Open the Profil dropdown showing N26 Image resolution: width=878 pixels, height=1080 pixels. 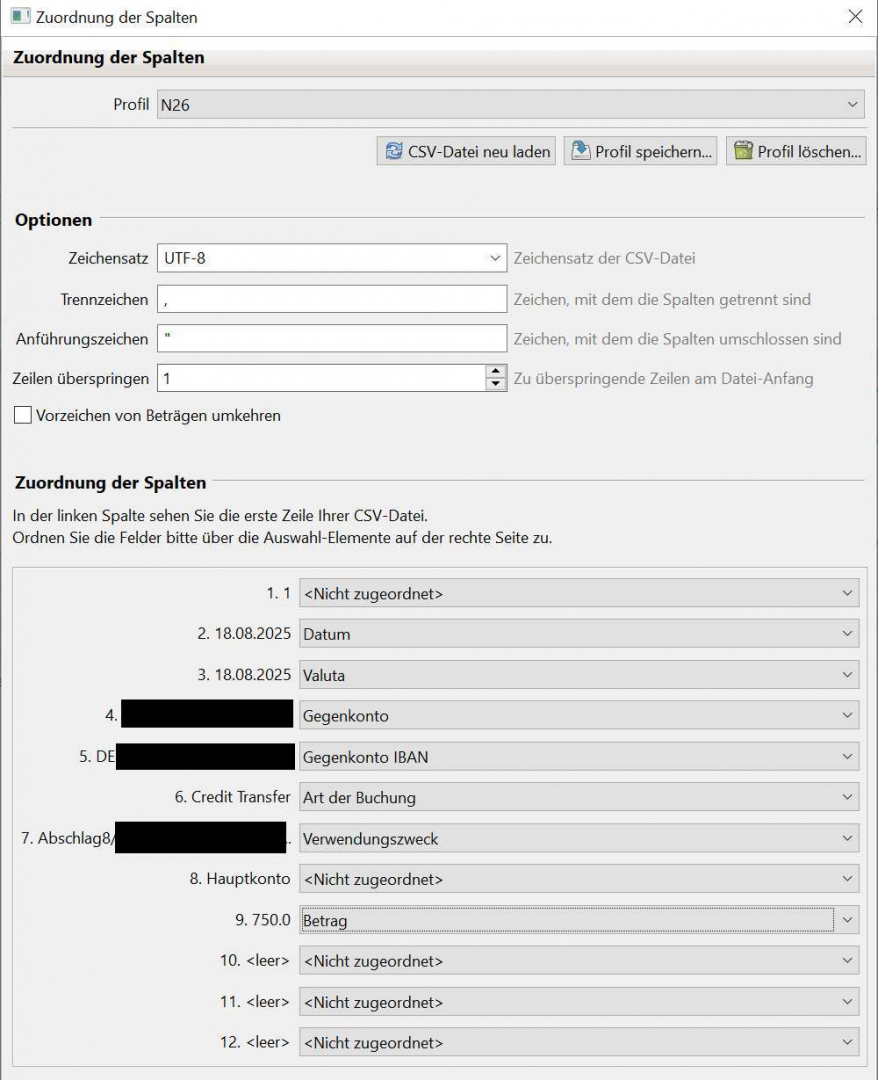click(510, 104)
